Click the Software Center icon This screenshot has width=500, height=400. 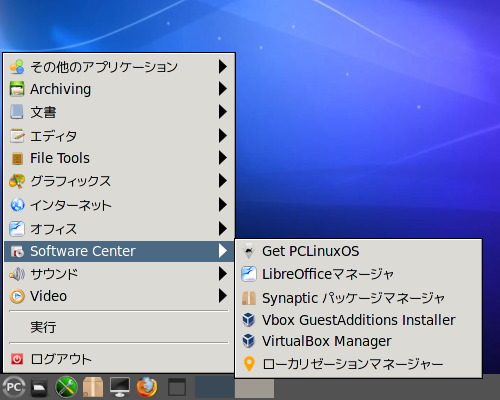(x=17, y=251)
